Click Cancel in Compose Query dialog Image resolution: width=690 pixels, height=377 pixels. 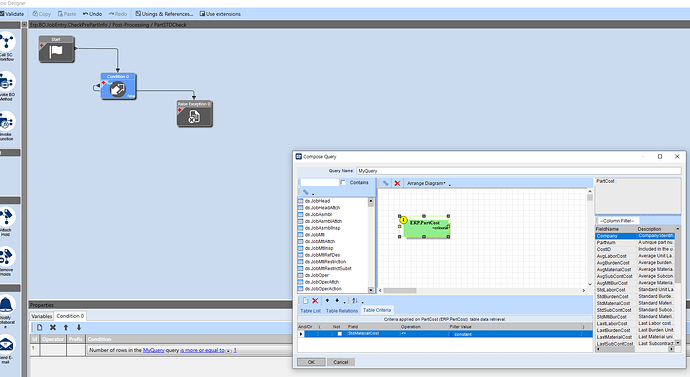pos(341,362)
